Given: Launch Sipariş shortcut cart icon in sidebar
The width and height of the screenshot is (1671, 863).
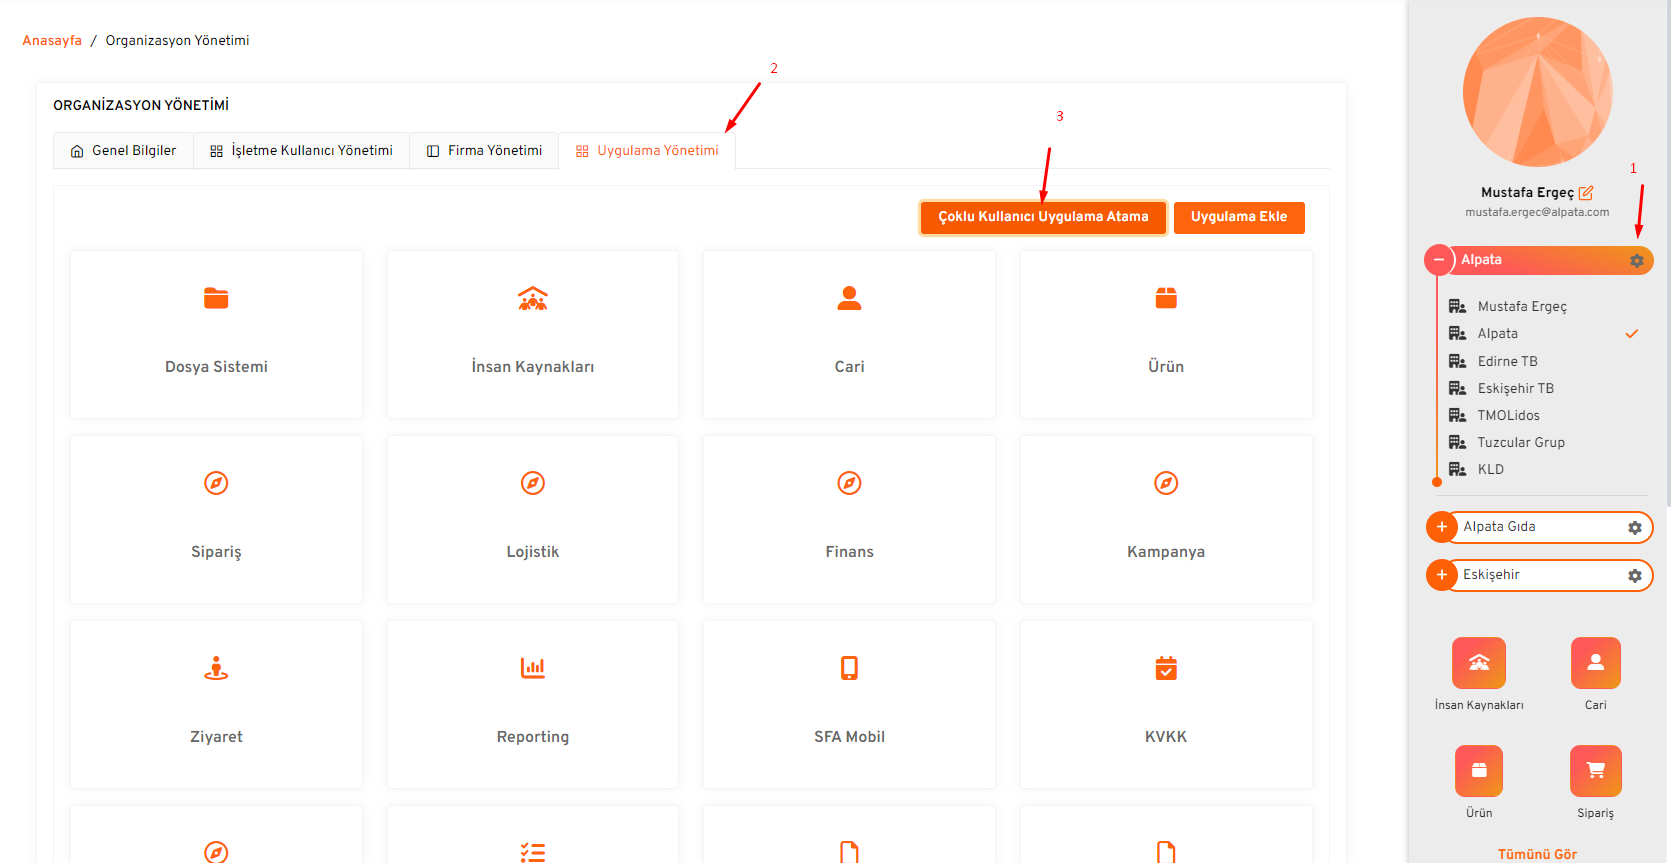Looking at the screenshot, I should (x=1595, y=771).
